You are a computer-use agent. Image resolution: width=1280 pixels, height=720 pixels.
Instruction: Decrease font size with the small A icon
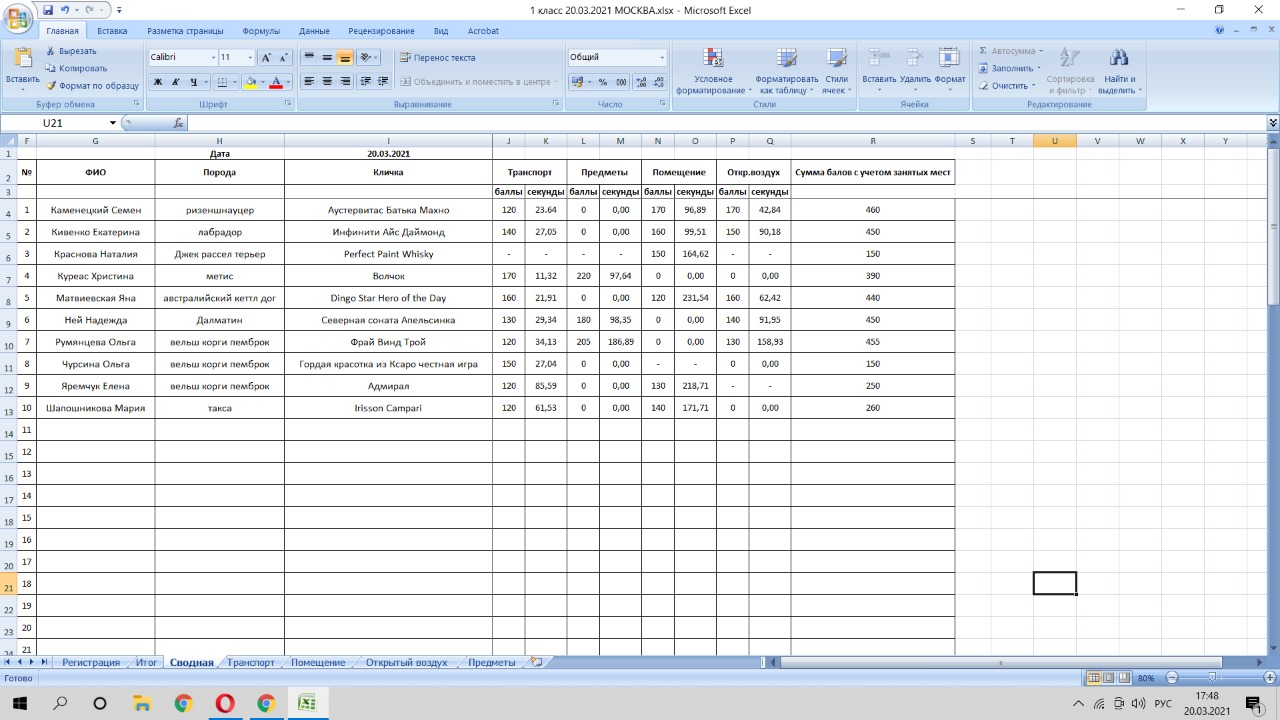click(283, 58)
